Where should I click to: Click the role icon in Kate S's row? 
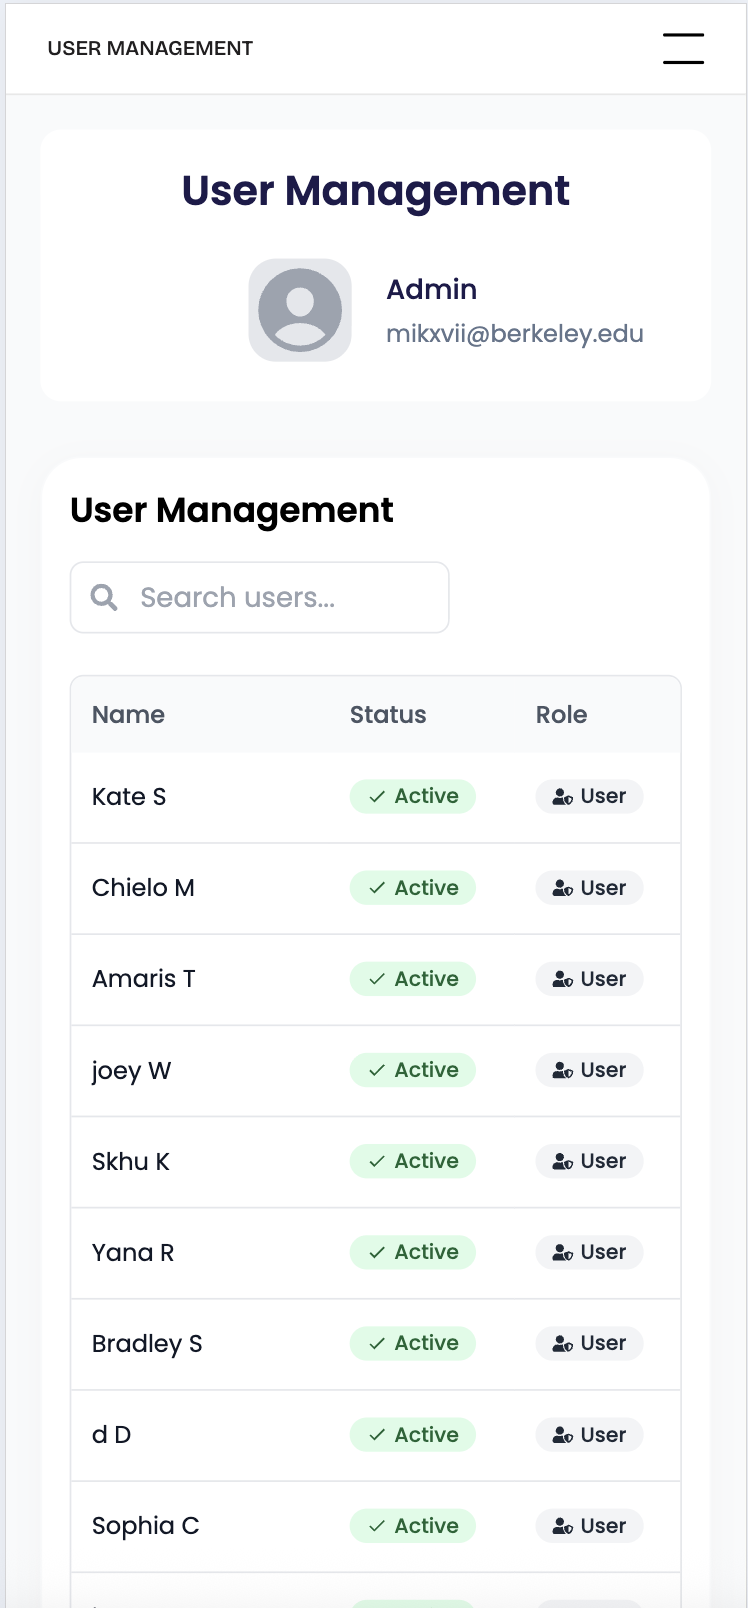click(x=563, y=797)
